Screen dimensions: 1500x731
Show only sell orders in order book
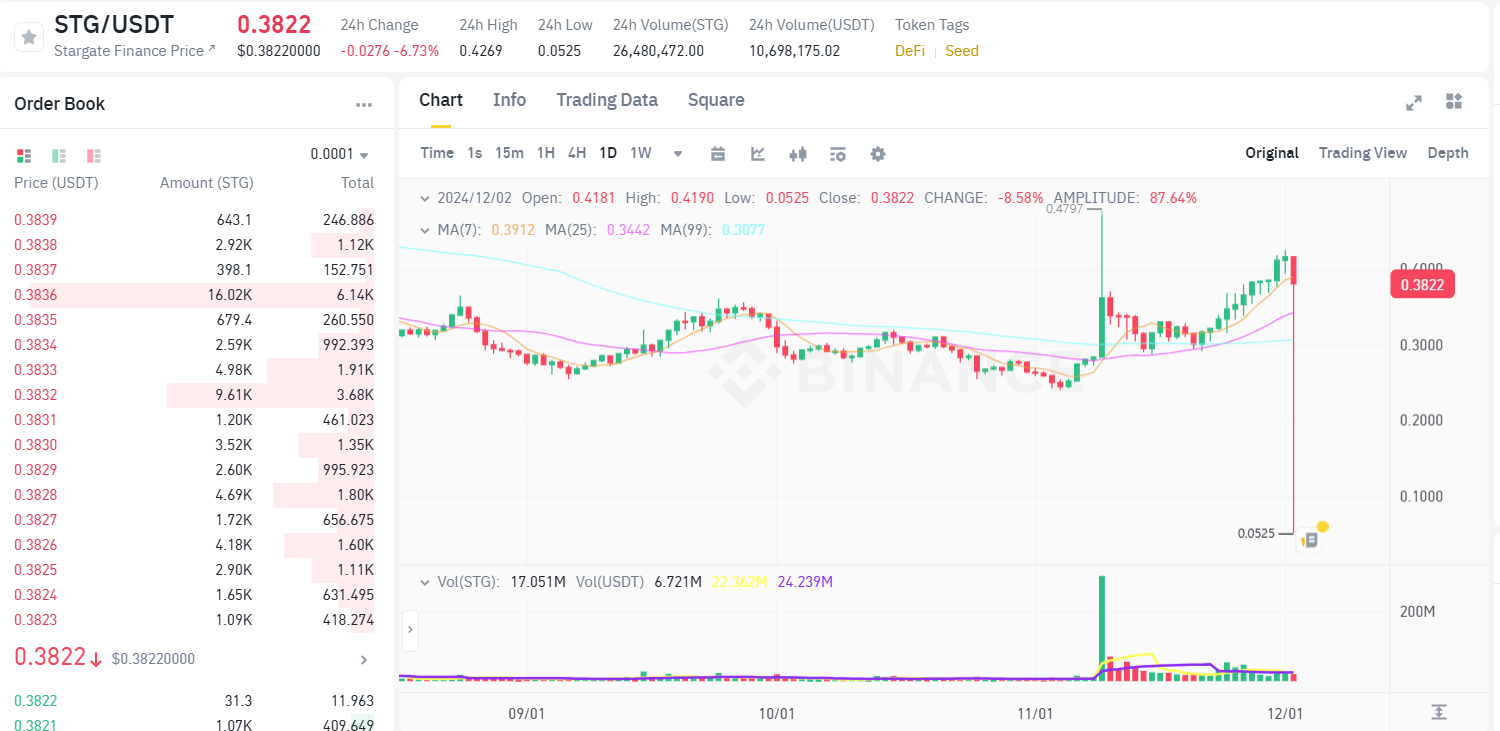(94, 156)
